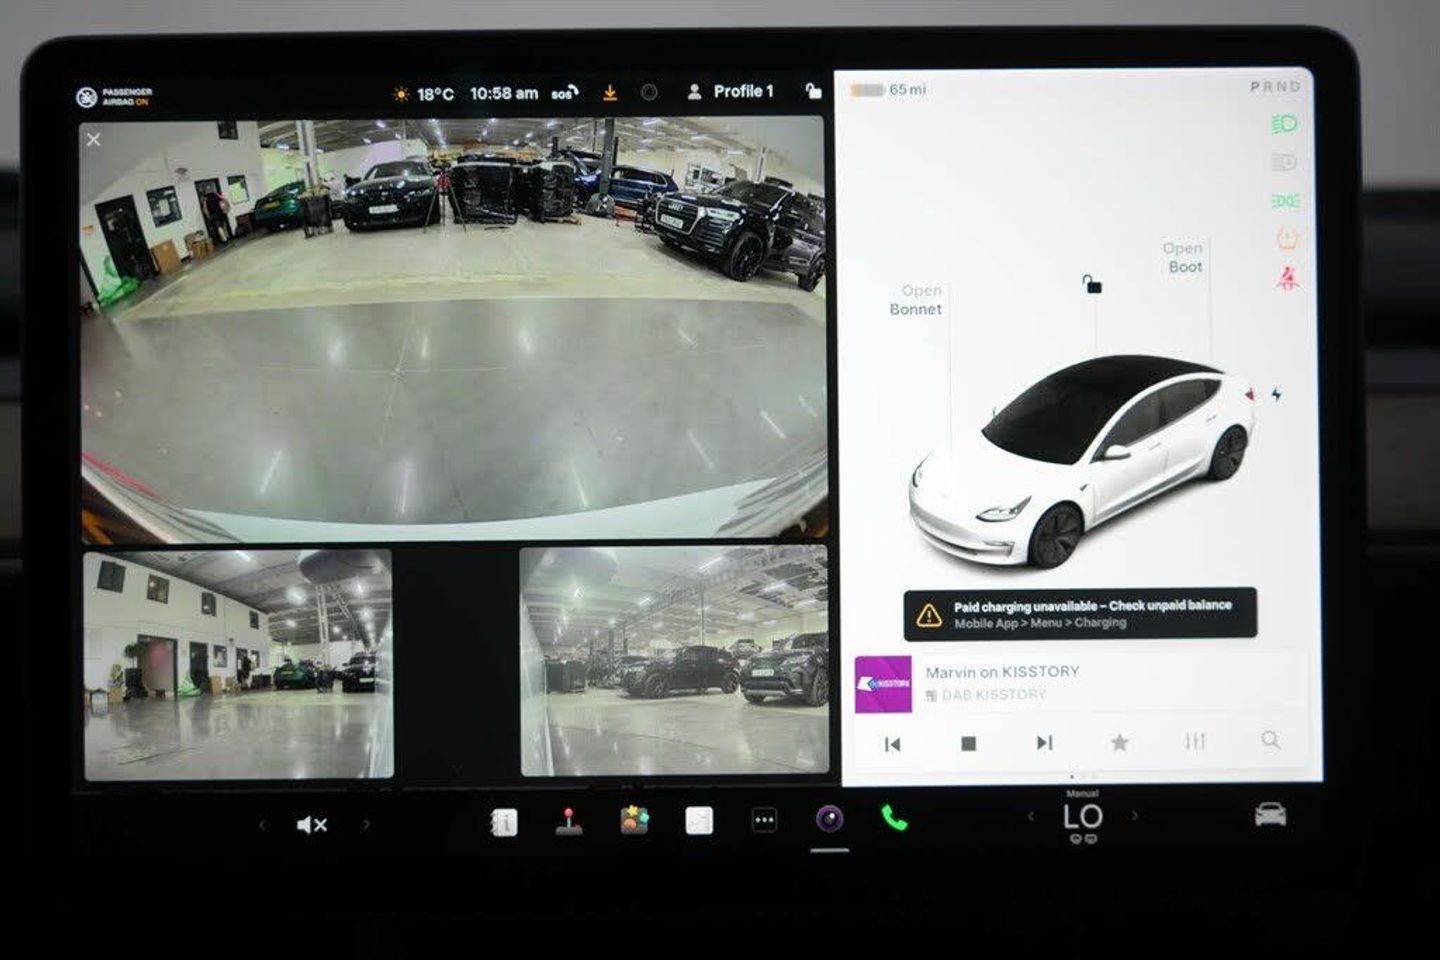The height and width of the screenshot is (960, 1440).
Task: Open the Toybox app icon
Action: click(634, 821)
